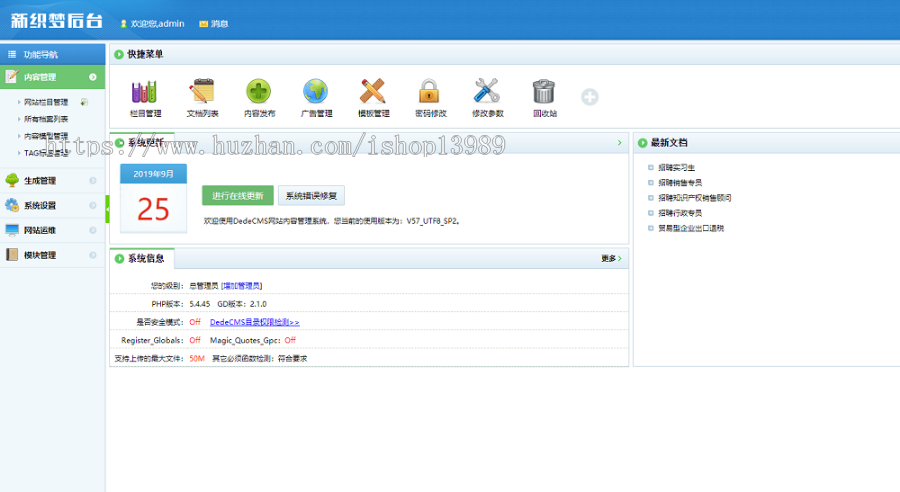The image size is (900, 492).
Task: Collapse the 内容管理 menu section
Action: tap(92, 77)
